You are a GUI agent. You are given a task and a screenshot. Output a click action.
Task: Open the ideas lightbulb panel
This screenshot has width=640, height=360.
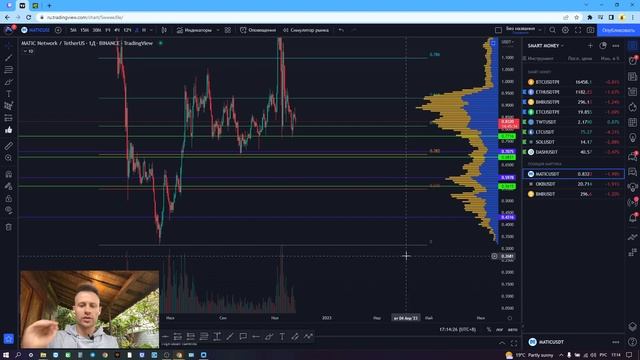(633, 138)
